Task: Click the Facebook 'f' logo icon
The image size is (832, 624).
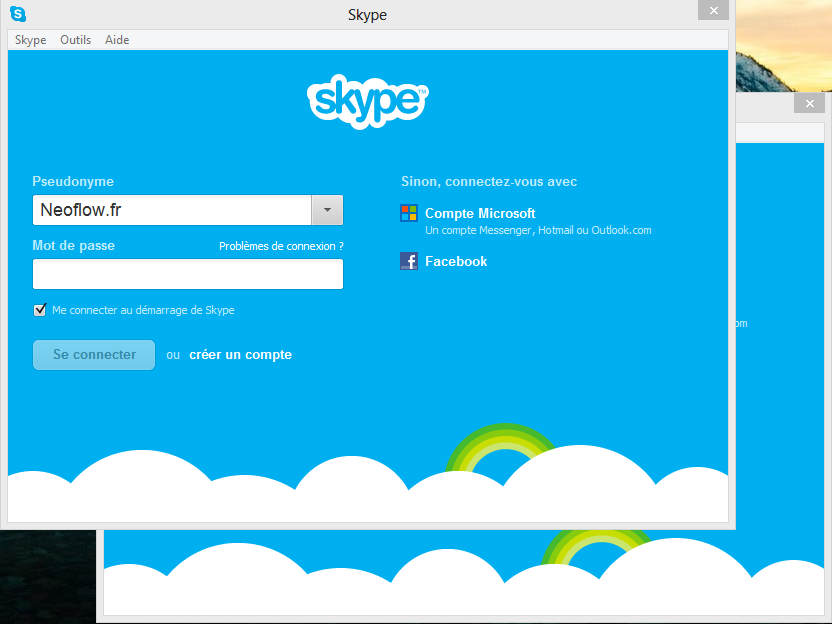Action: click(409, 261)
